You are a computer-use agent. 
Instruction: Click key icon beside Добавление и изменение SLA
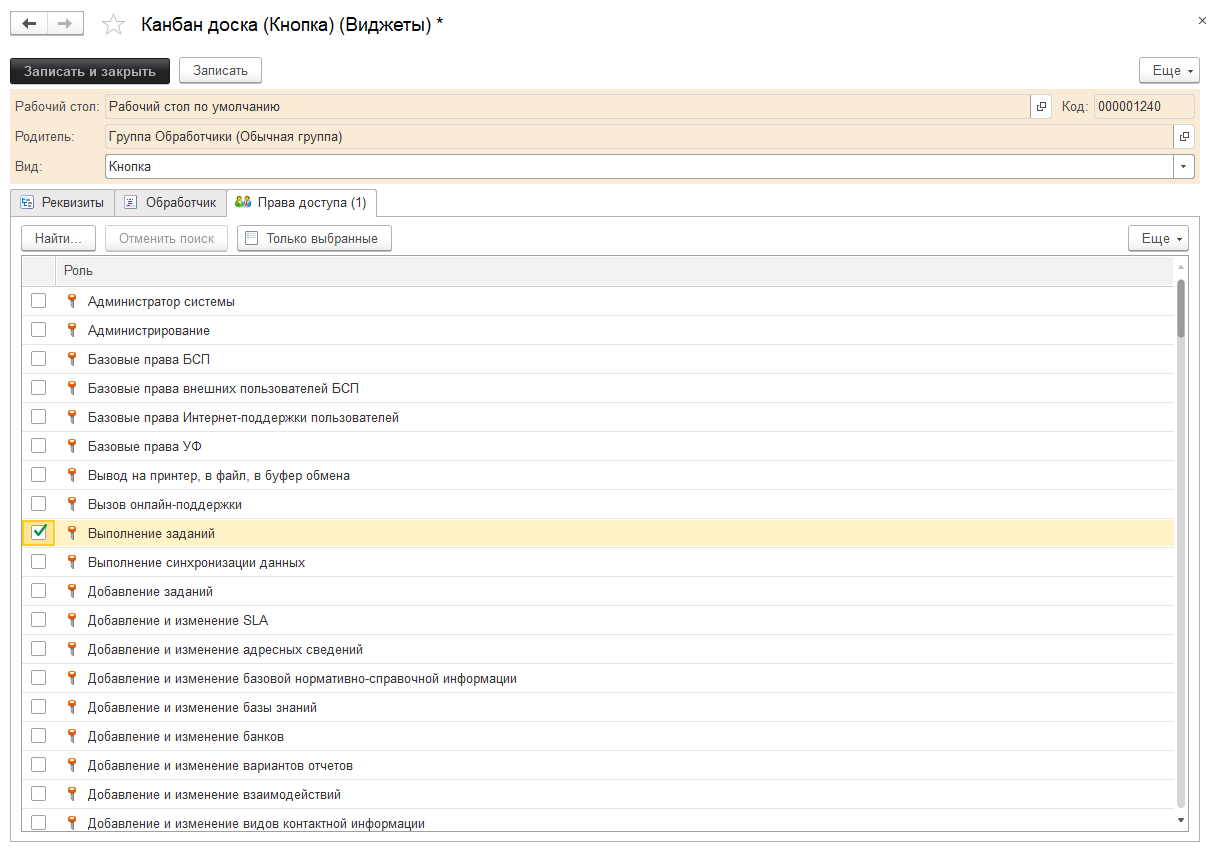click(72, 620)
